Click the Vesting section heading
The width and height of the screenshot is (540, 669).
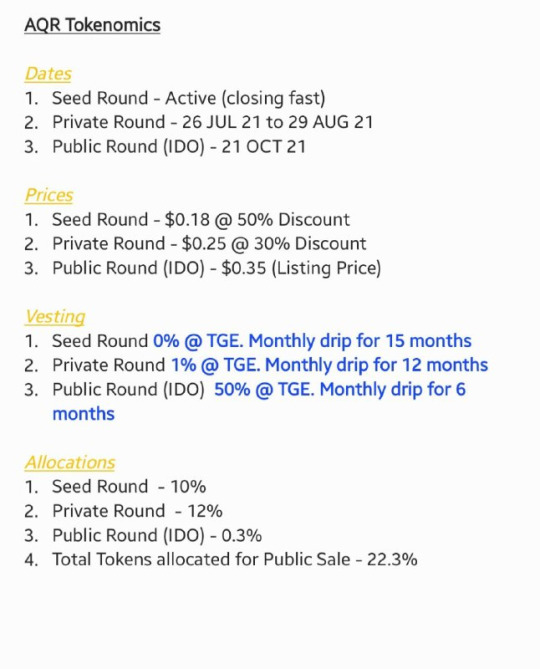pyautogui.click(x=55, y=317)
